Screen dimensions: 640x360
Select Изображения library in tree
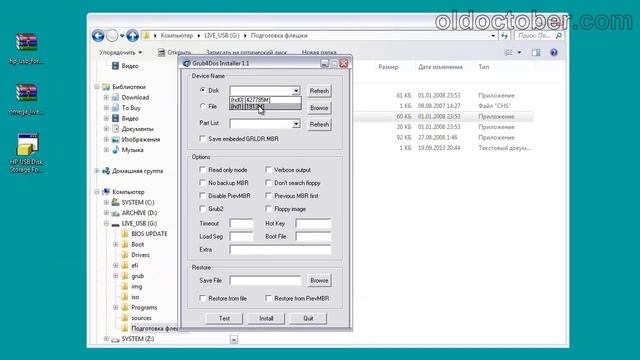(141, 140)
